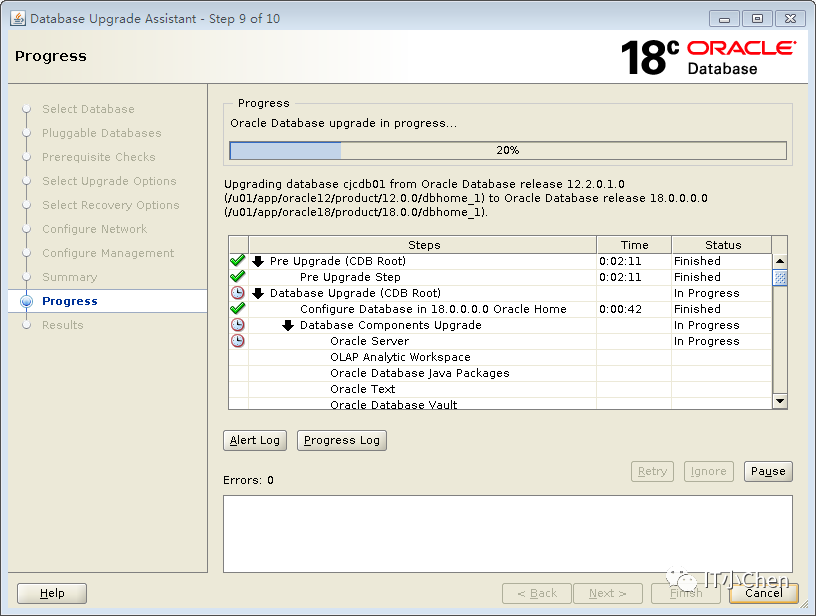816x616 pixels.
Task: Select the Configure Management step
Action: 108,253
